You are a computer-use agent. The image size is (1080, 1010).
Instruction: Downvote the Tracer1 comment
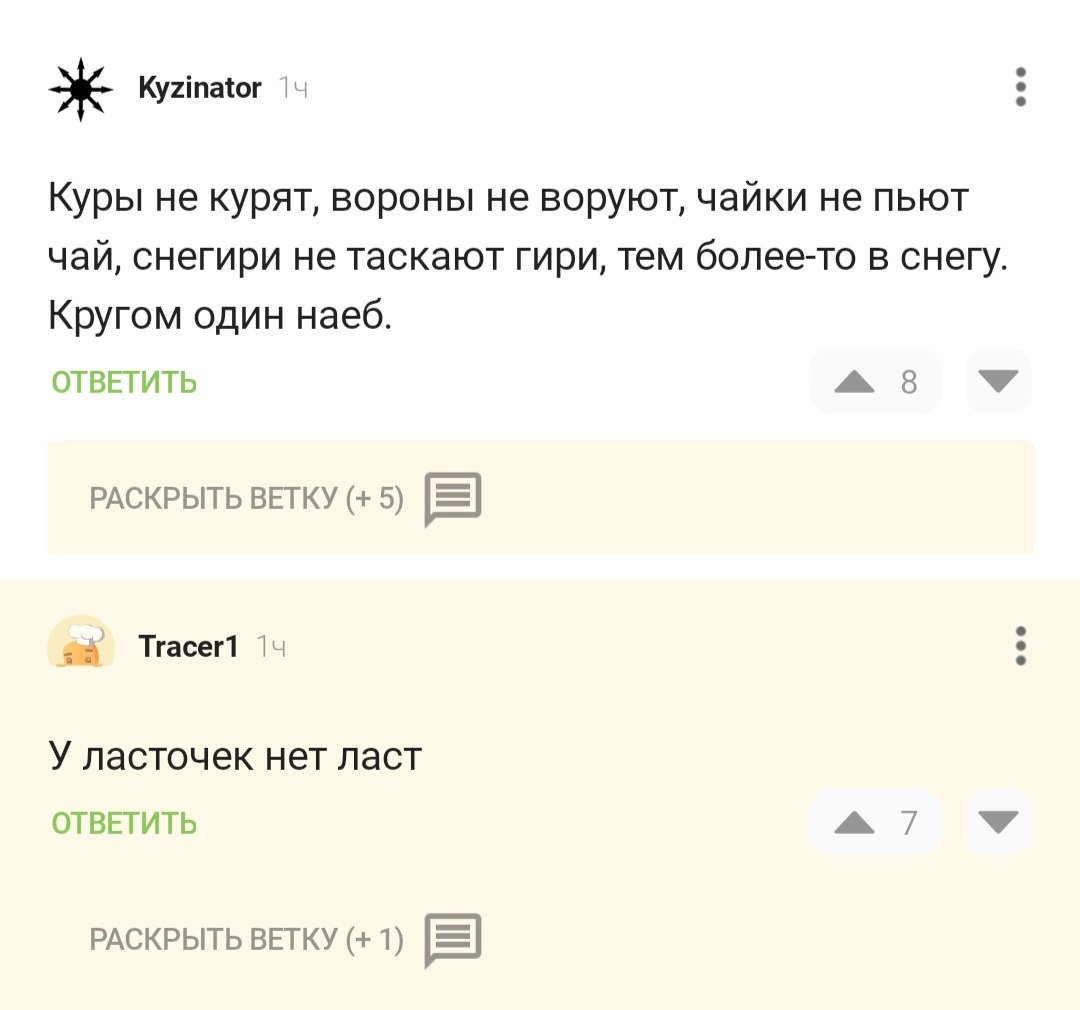pyautogui.click(x=997, y=822)
